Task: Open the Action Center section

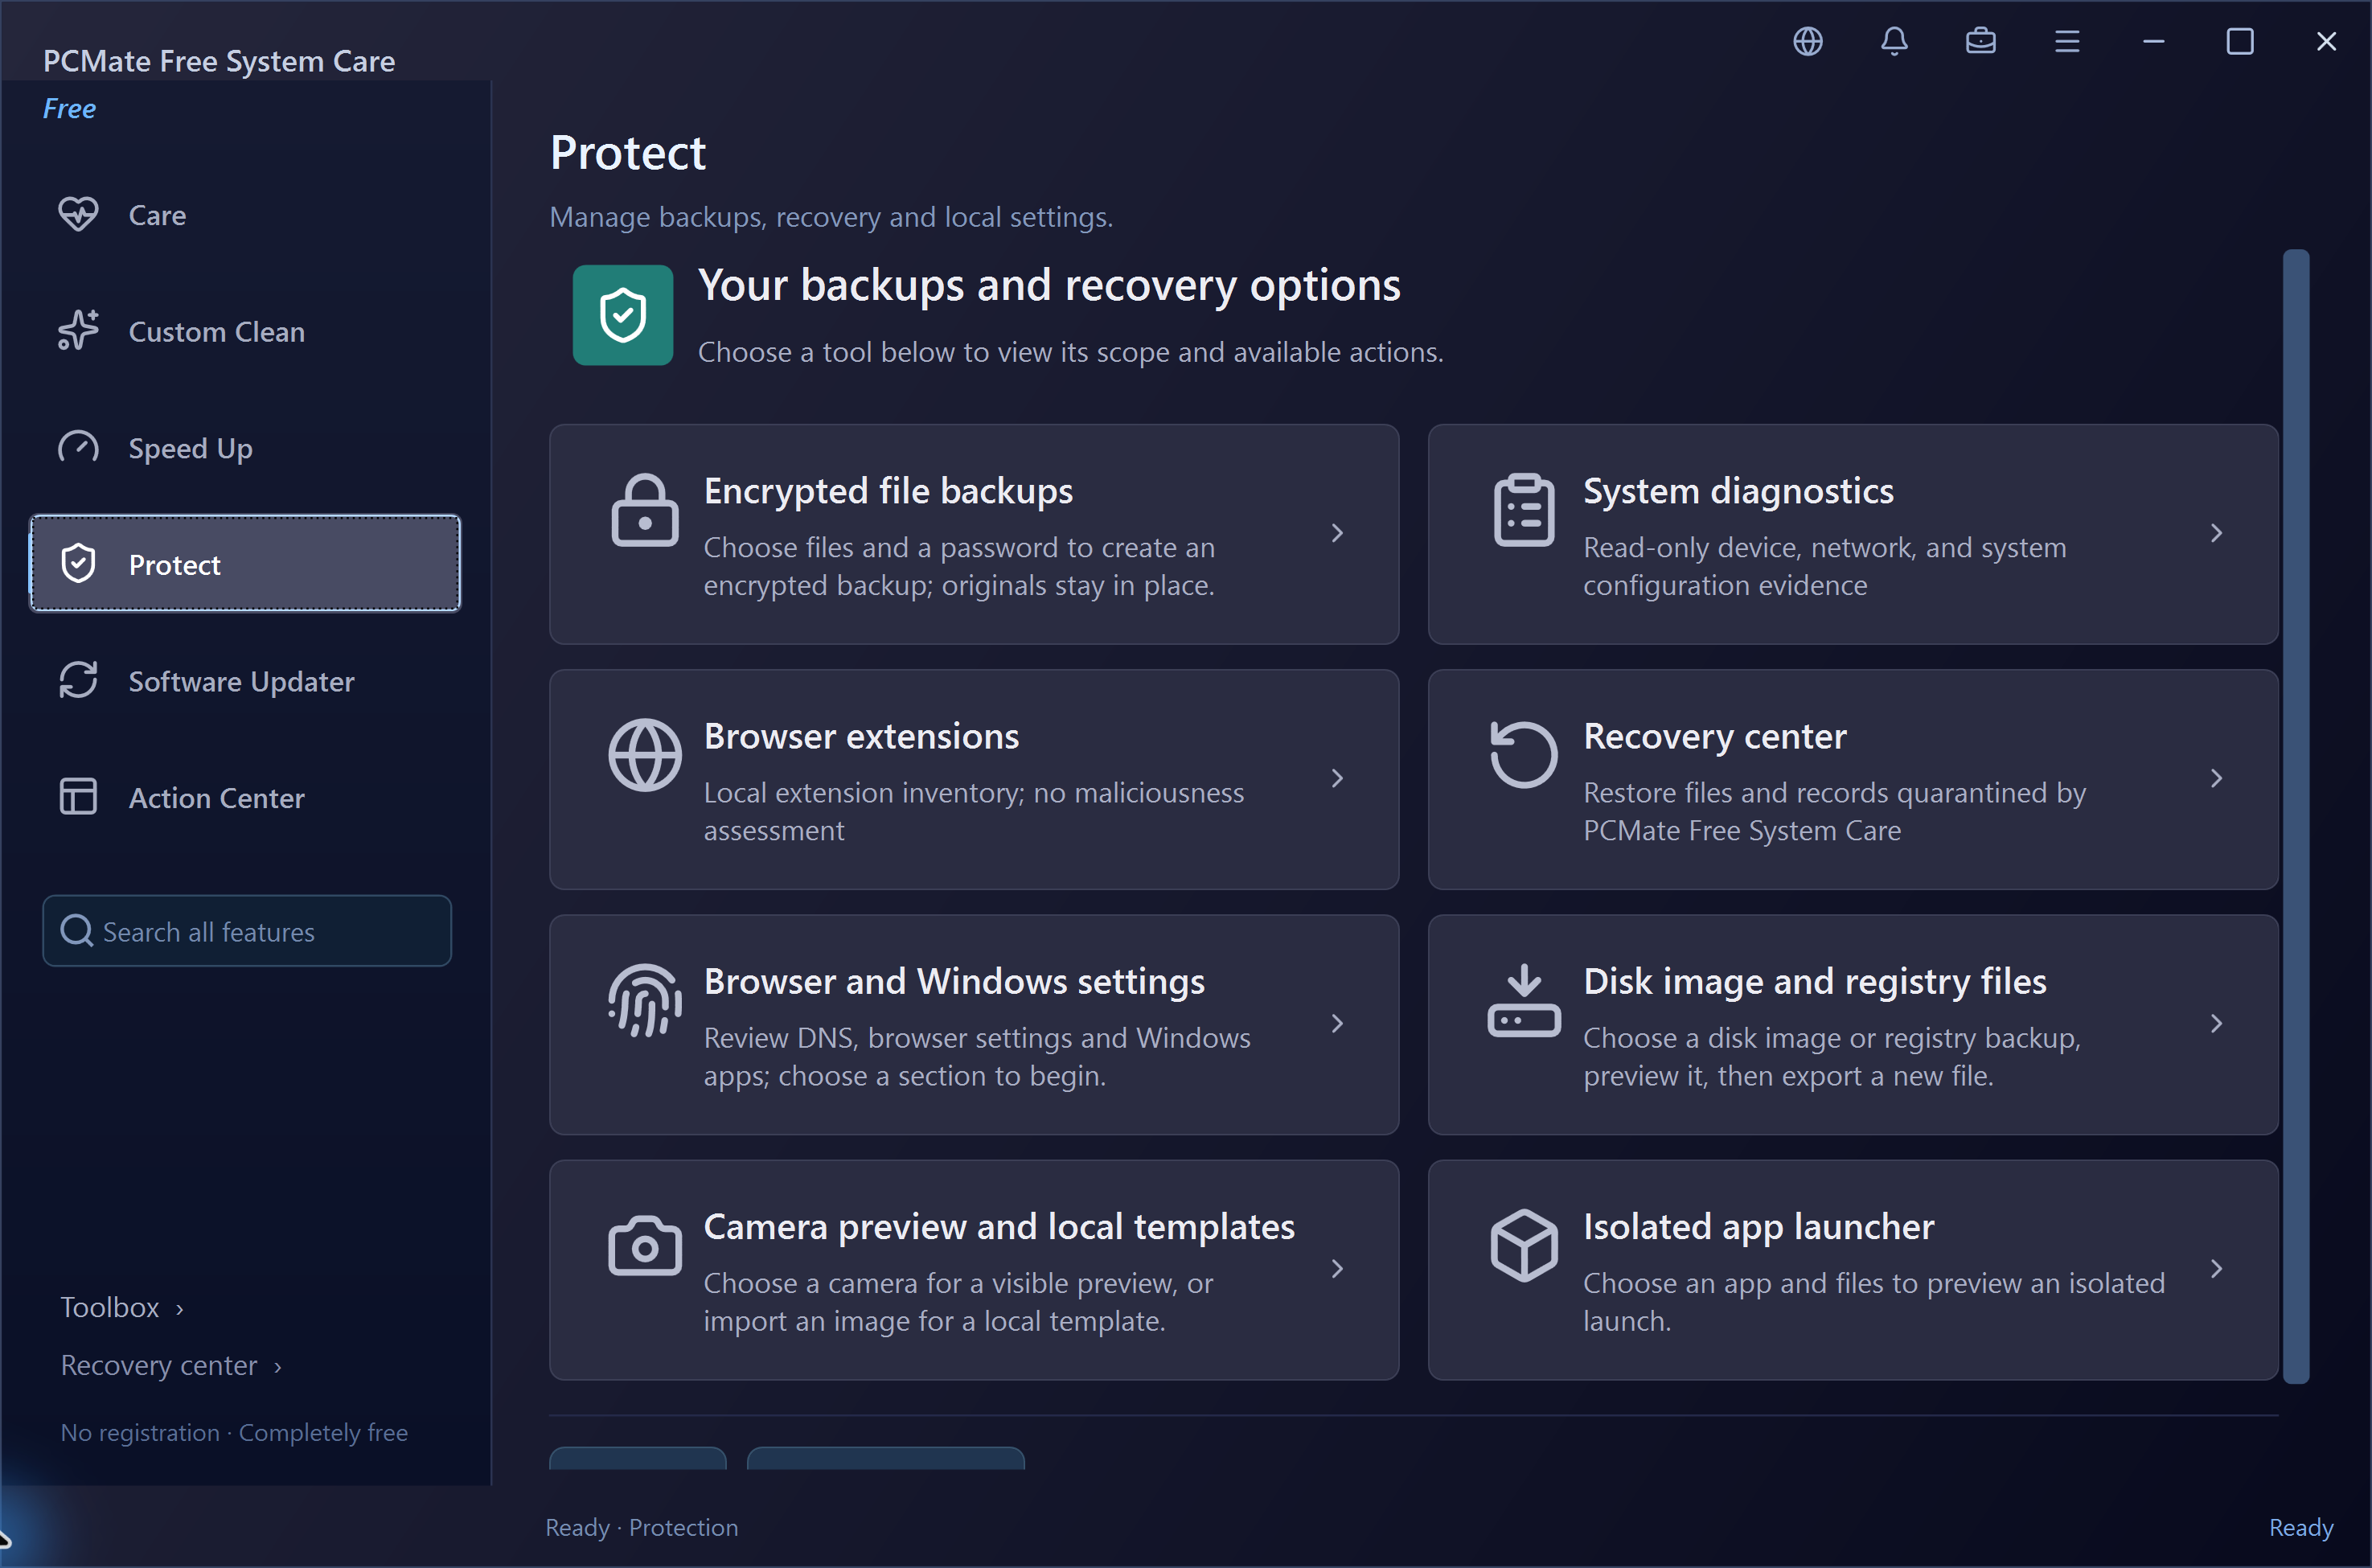Action: tap(245, 798)
